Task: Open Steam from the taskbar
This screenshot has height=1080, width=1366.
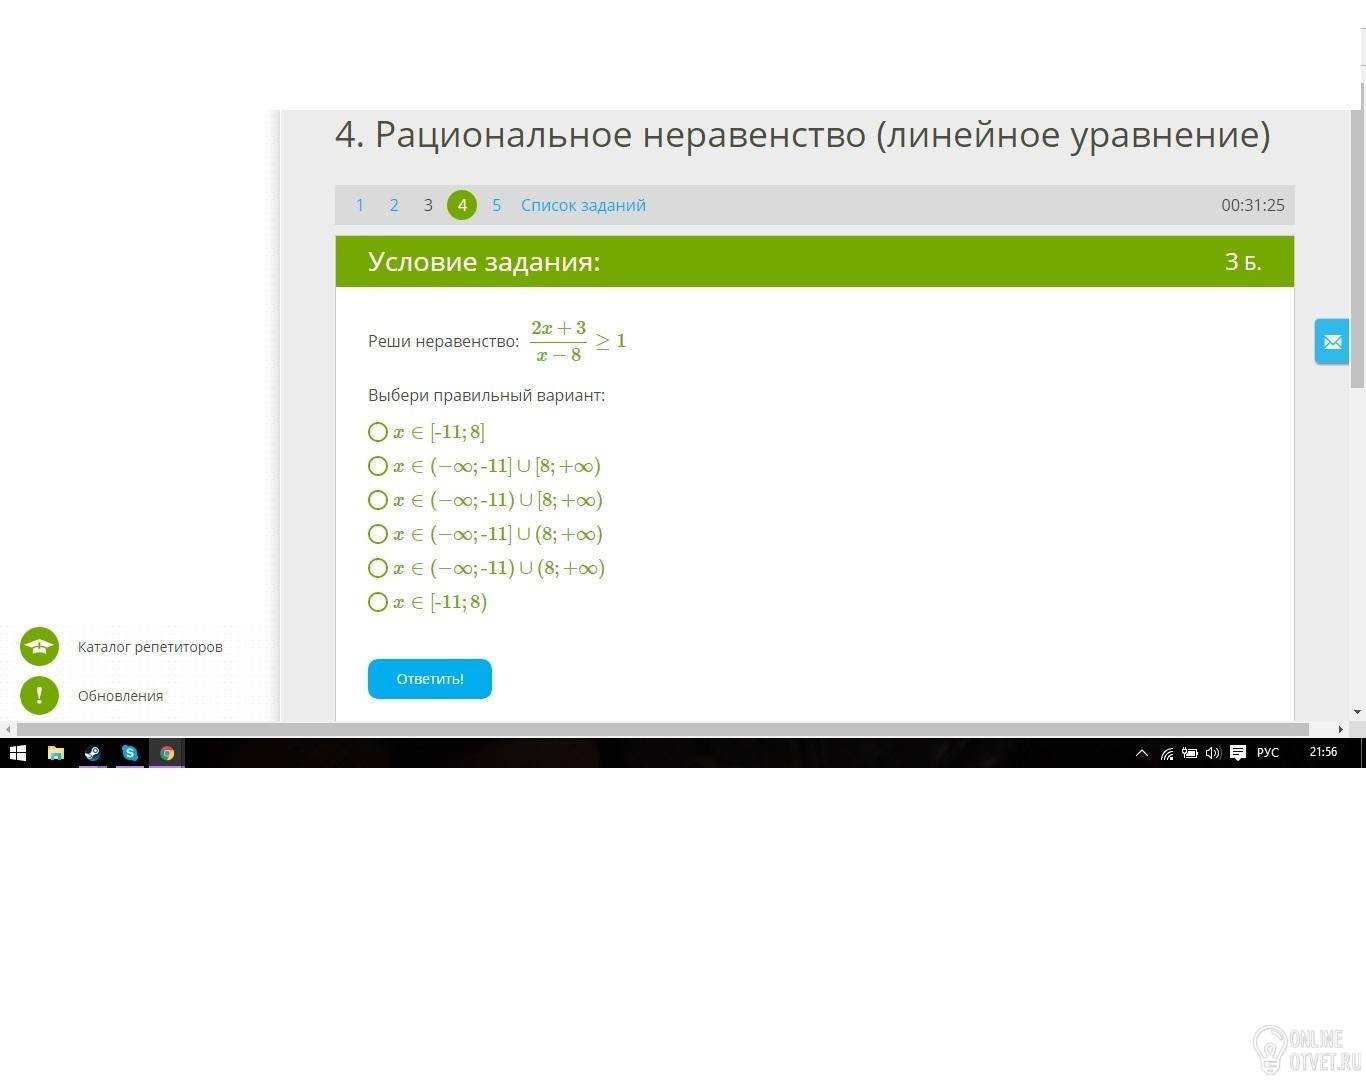Action: tap(93, 753)
